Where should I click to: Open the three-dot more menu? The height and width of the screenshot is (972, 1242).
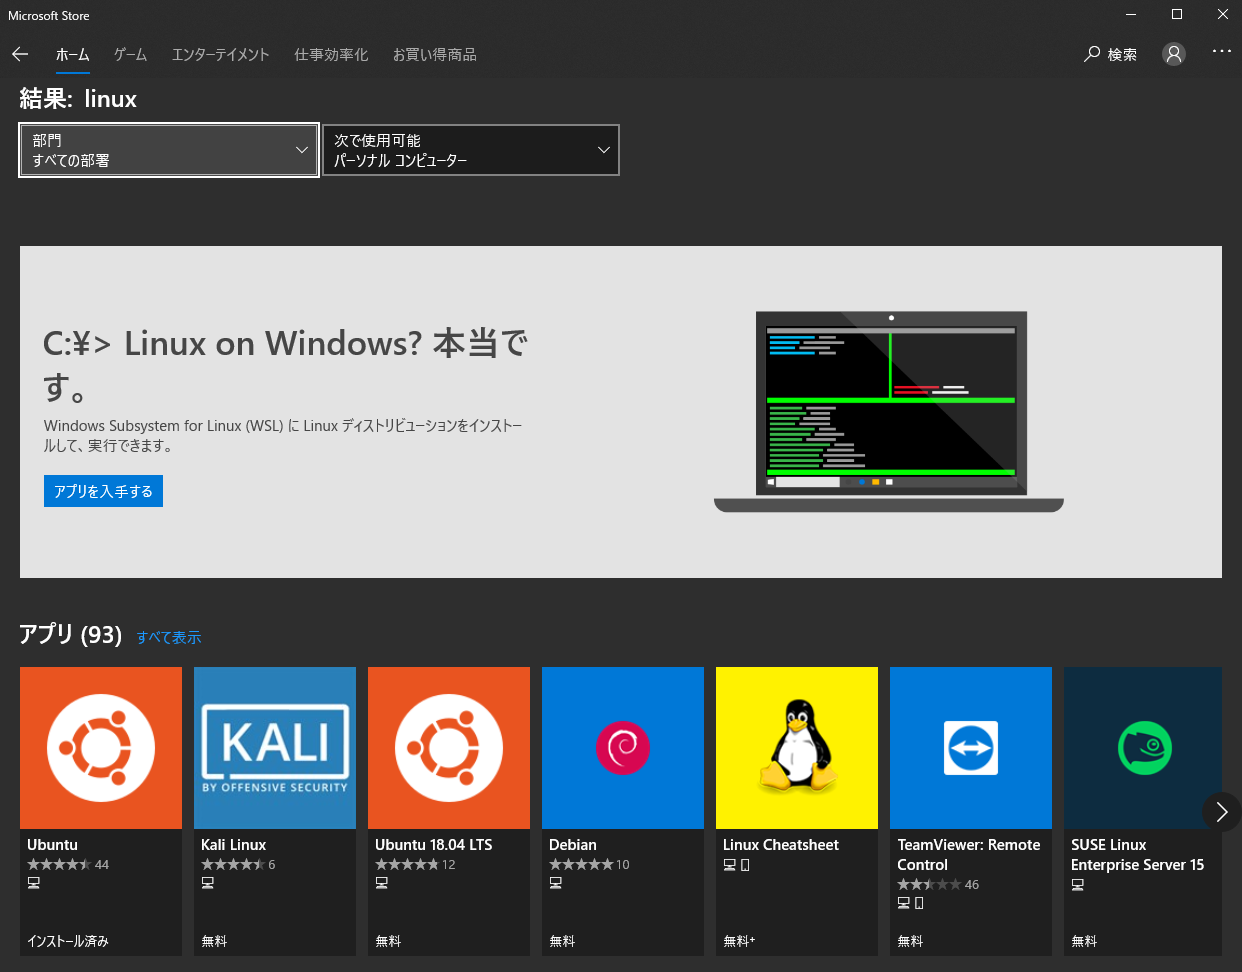click(x=1222, y=51)
